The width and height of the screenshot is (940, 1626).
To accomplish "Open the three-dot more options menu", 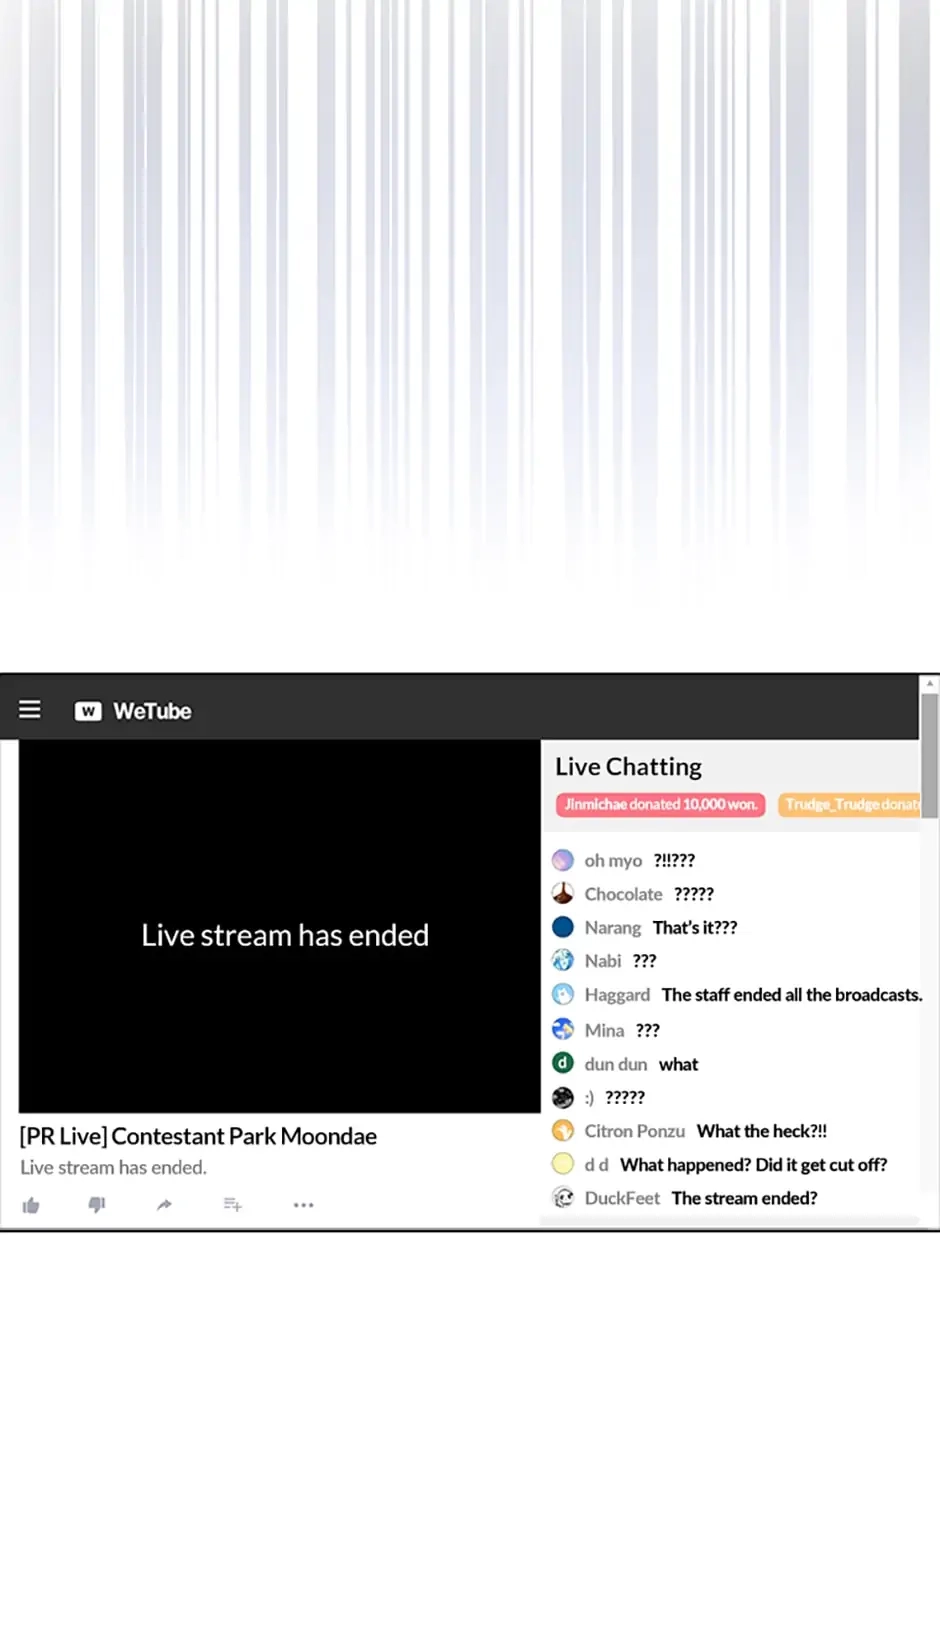I will click(x=303, y=1205).
